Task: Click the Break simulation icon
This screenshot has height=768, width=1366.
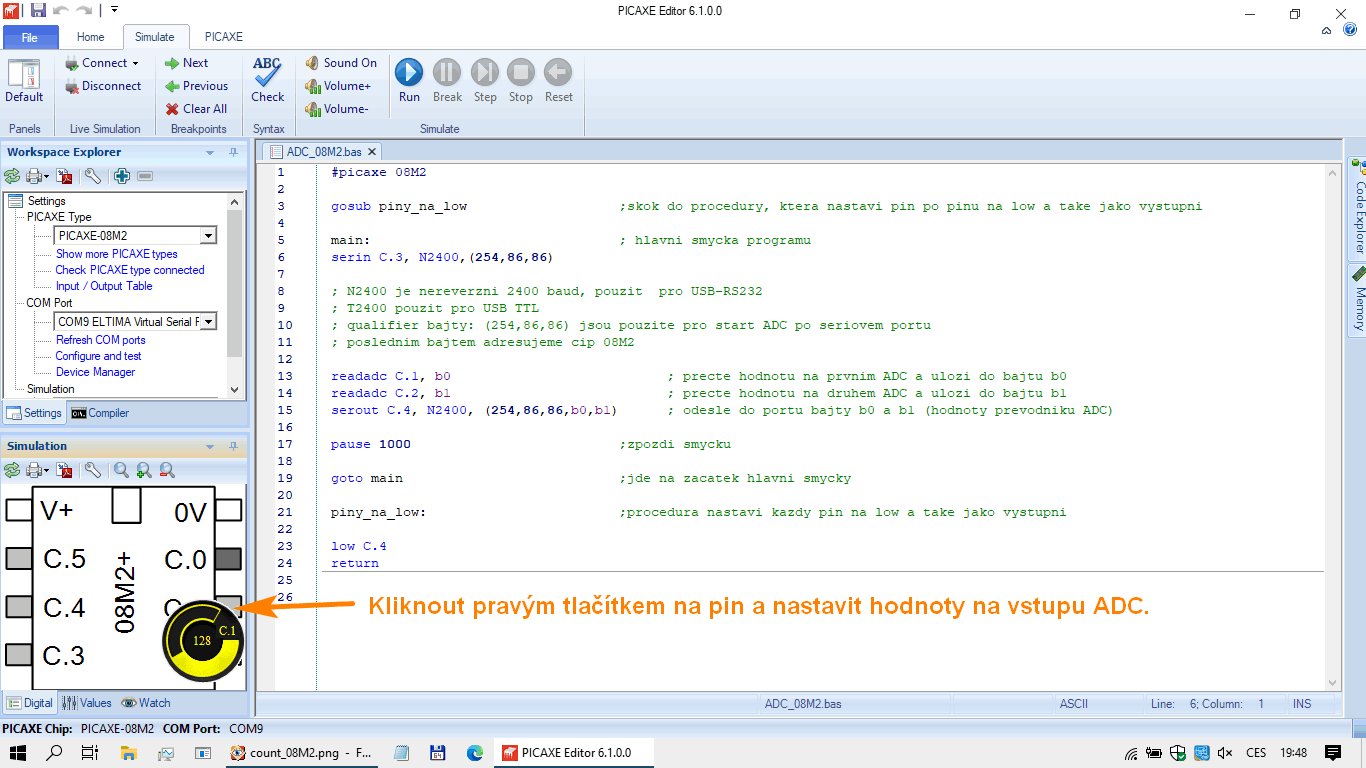Action: point(447,72)
